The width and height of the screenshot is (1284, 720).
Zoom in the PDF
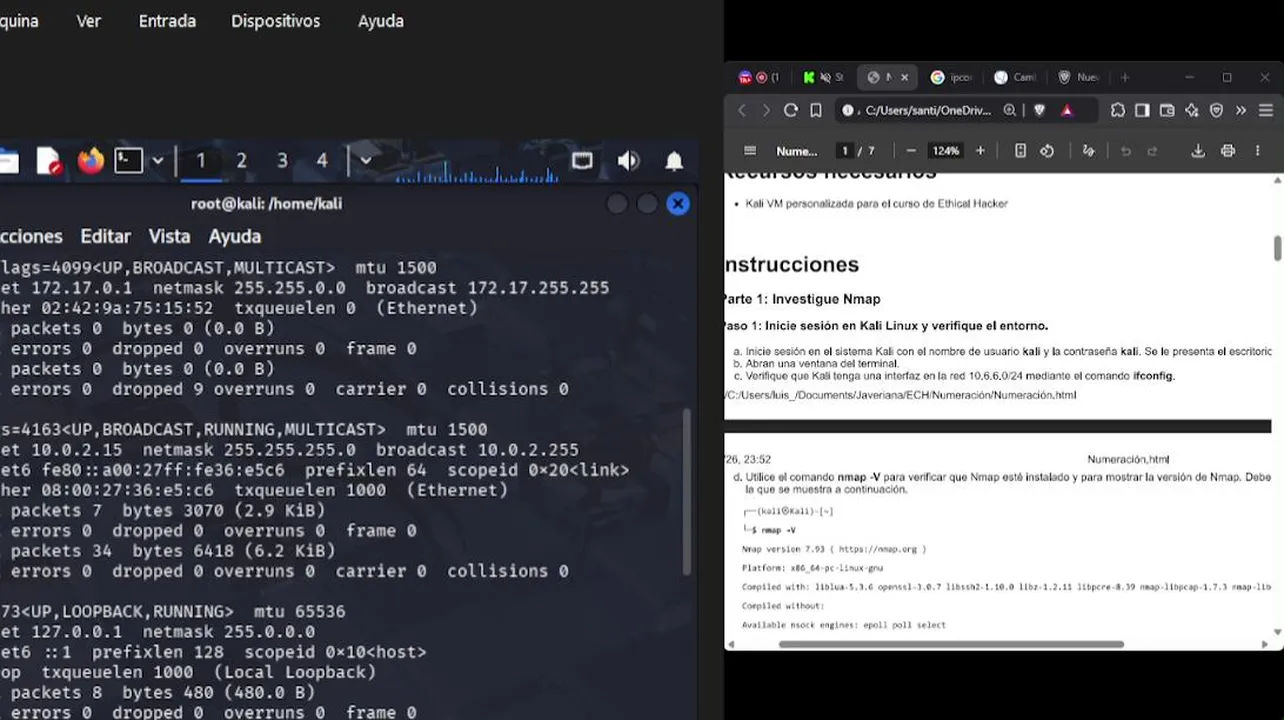point(980,151)
